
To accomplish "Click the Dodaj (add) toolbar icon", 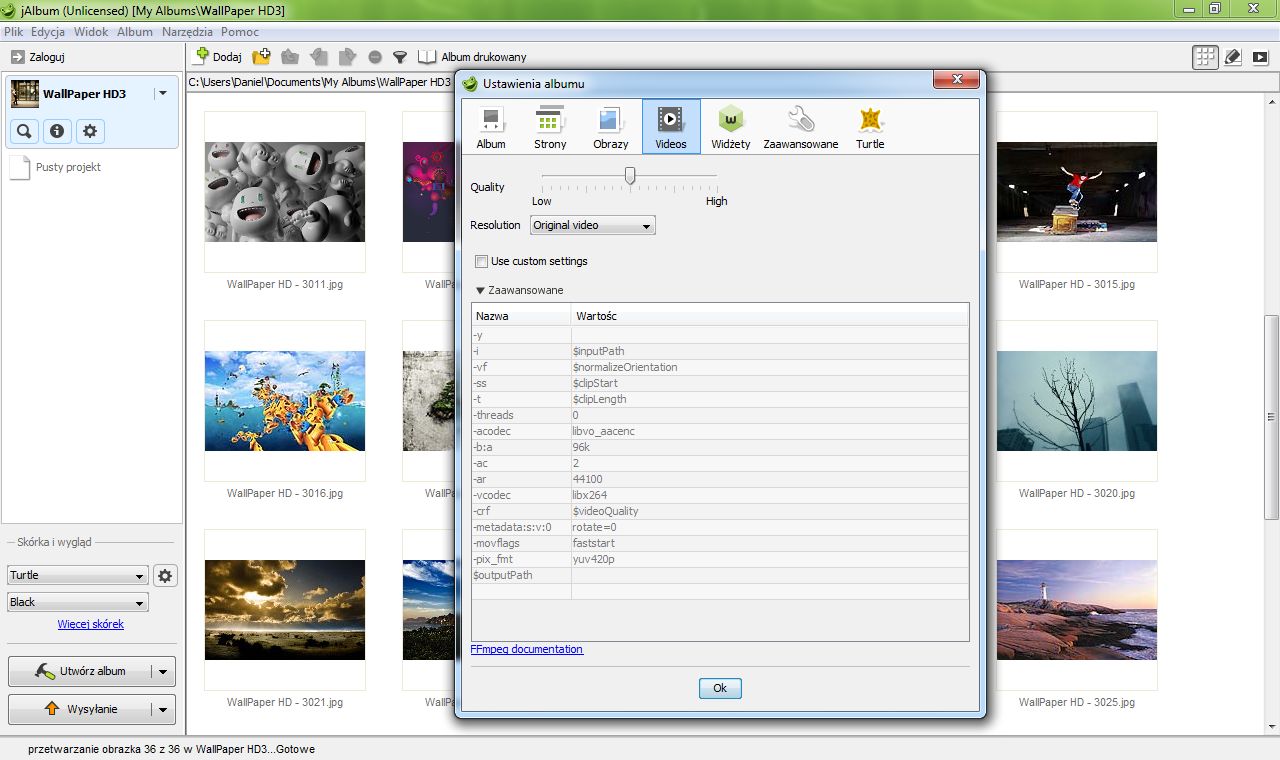I will pyautogui.click(x=201, y=57).
